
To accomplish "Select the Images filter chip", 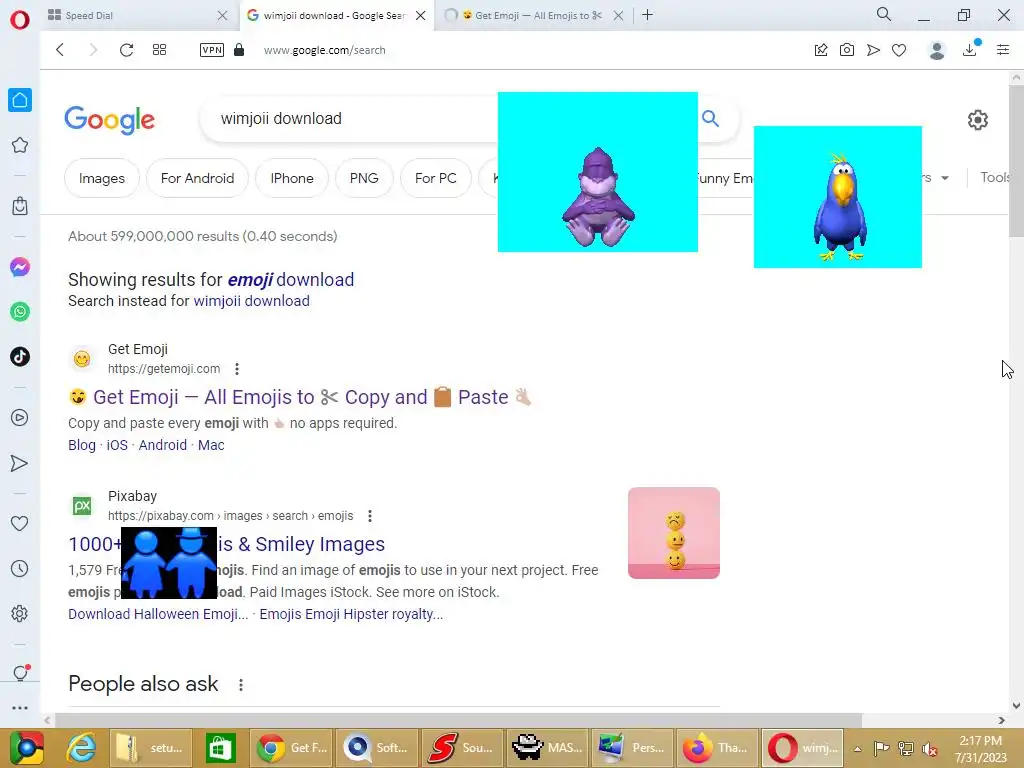I will click(x=102, y=178).
